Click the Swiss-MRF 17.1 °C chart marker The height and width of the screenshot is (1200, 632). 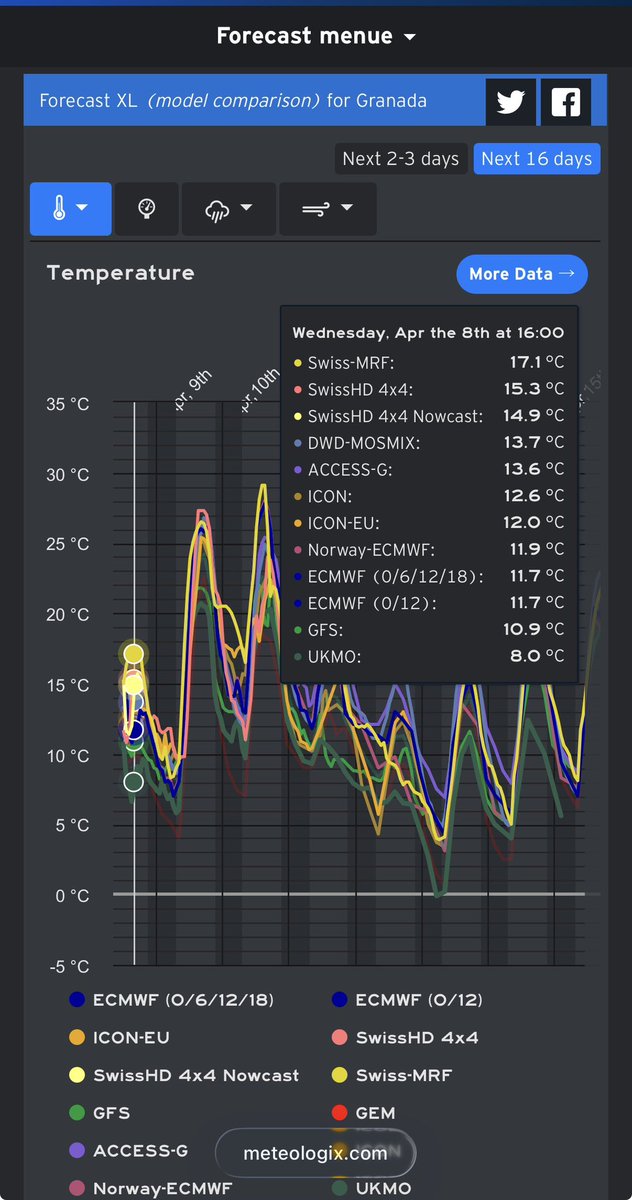[134, 655]
